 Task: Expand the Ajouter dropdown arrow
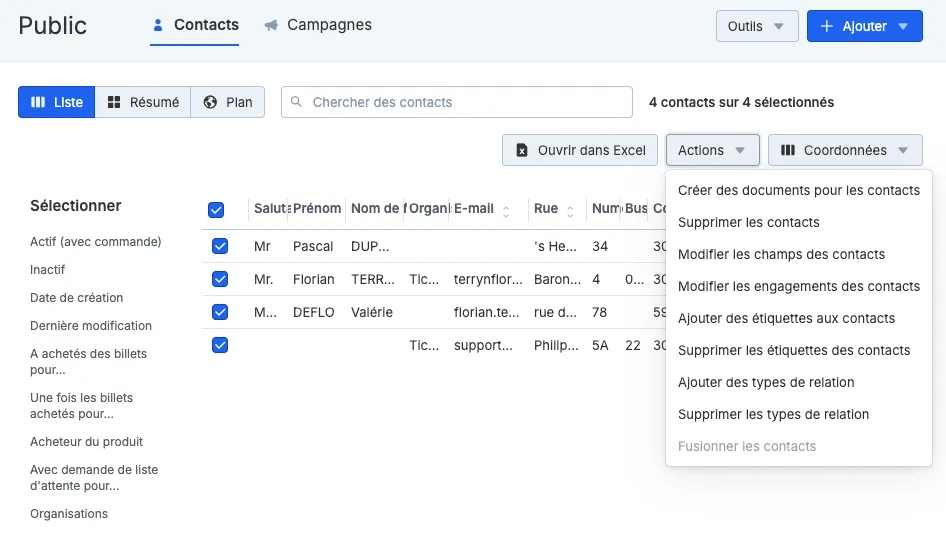pyautogui.click(x=903, y=26)
